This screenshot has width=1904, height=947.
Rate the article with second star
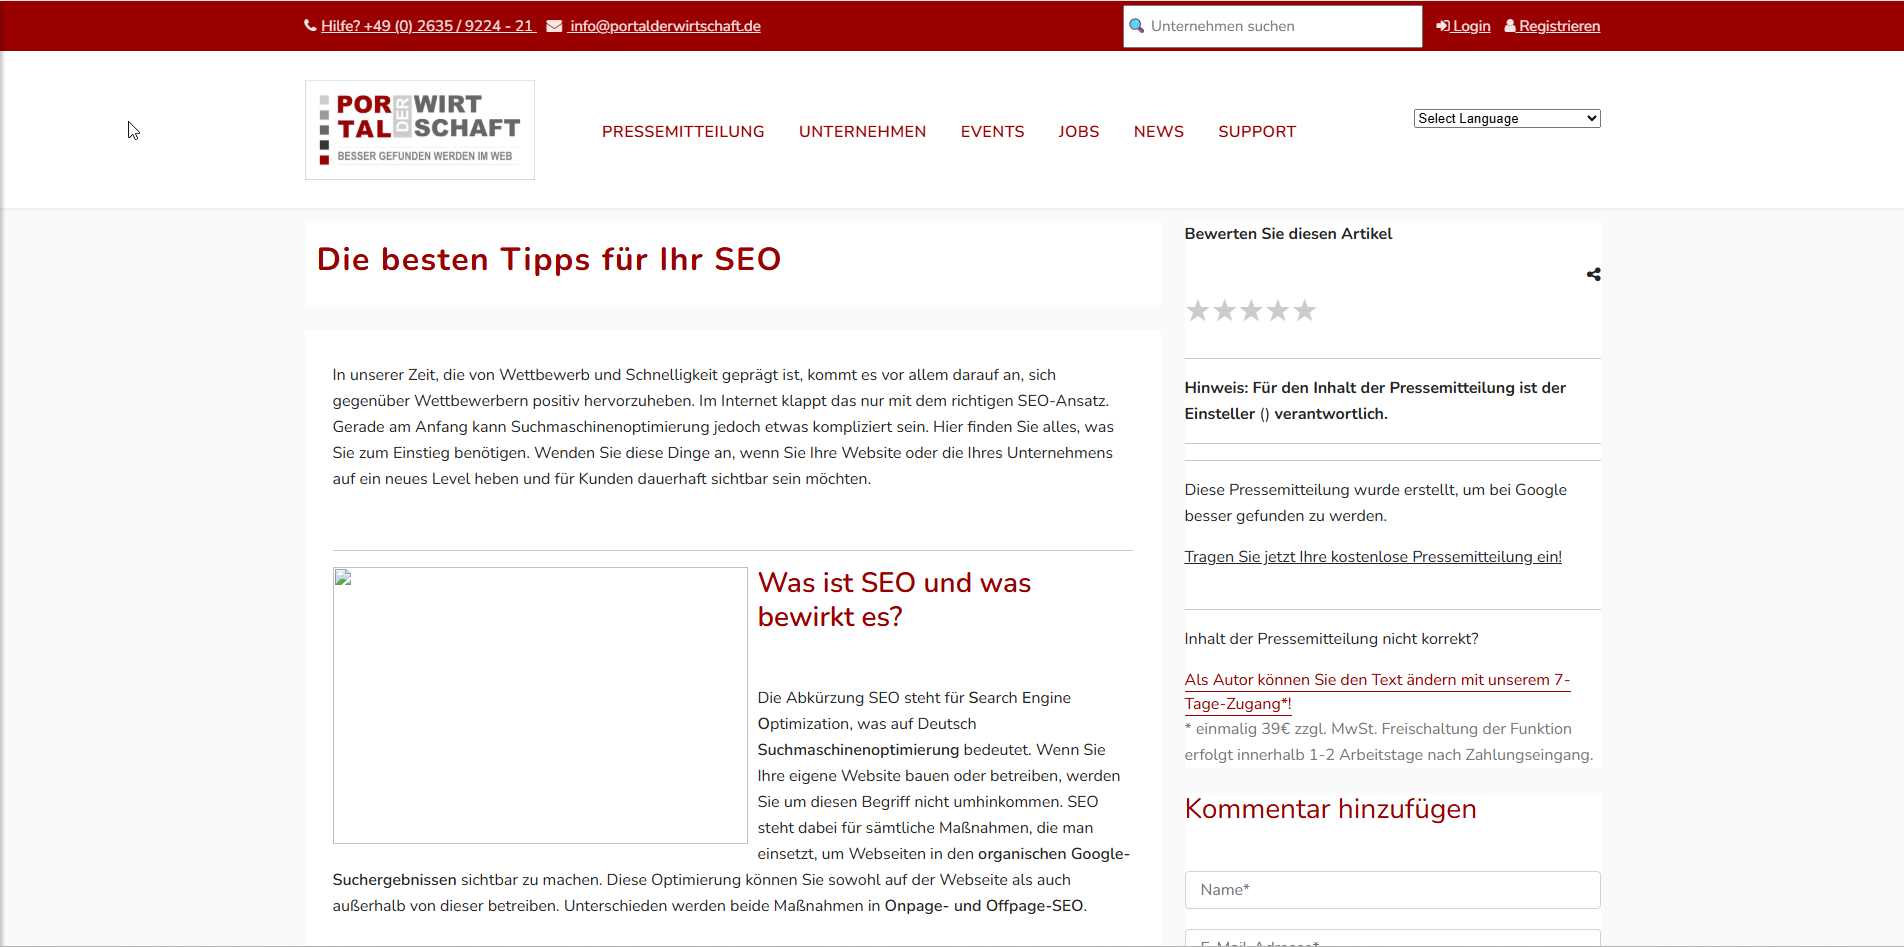[x=1224, y=311]
